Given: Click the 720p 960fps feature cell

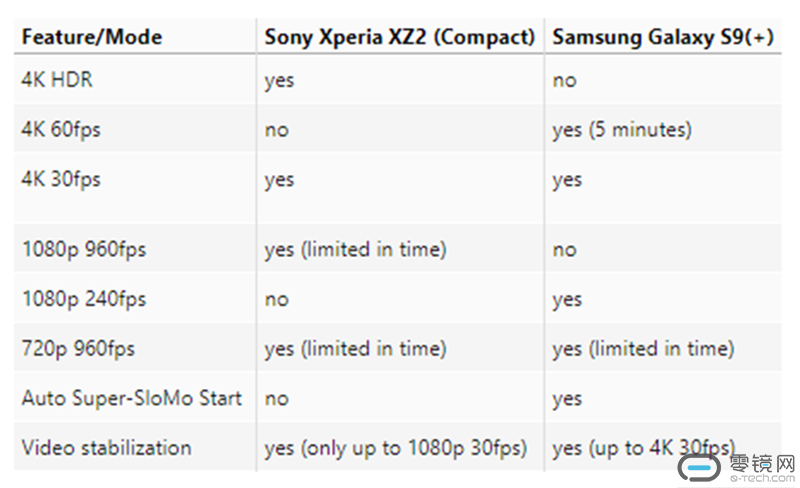Looking at the screenshot, I should point(78,349).
